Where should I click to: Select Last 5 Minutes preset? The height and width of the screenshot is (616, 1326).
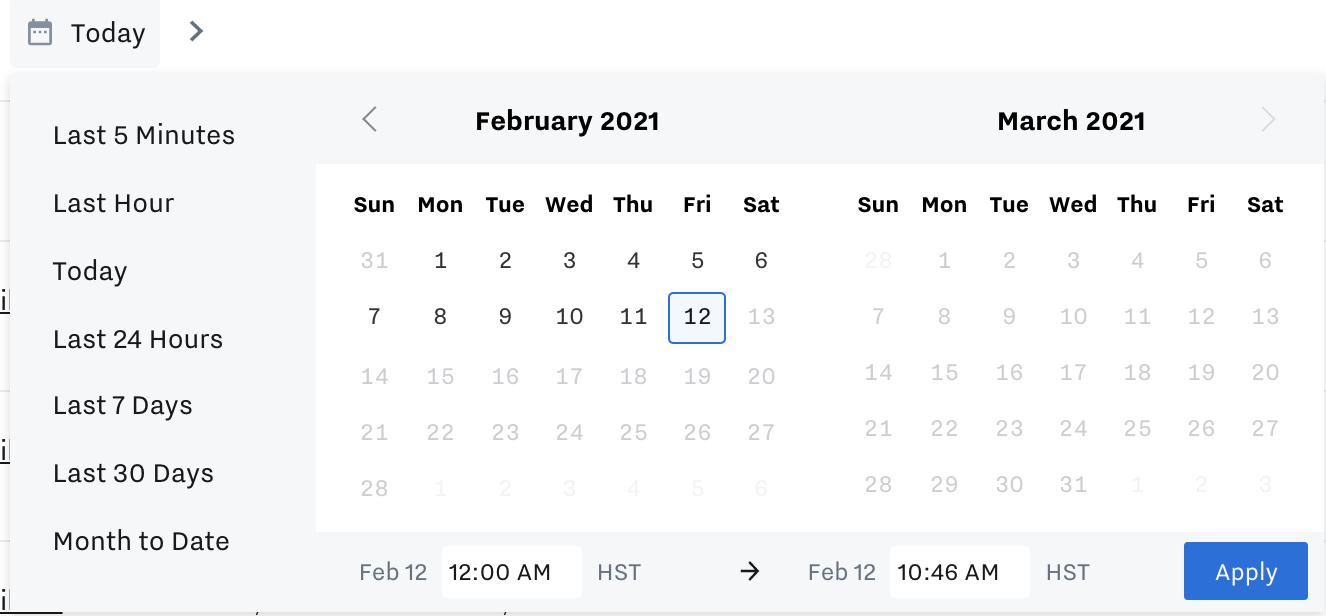144,135
